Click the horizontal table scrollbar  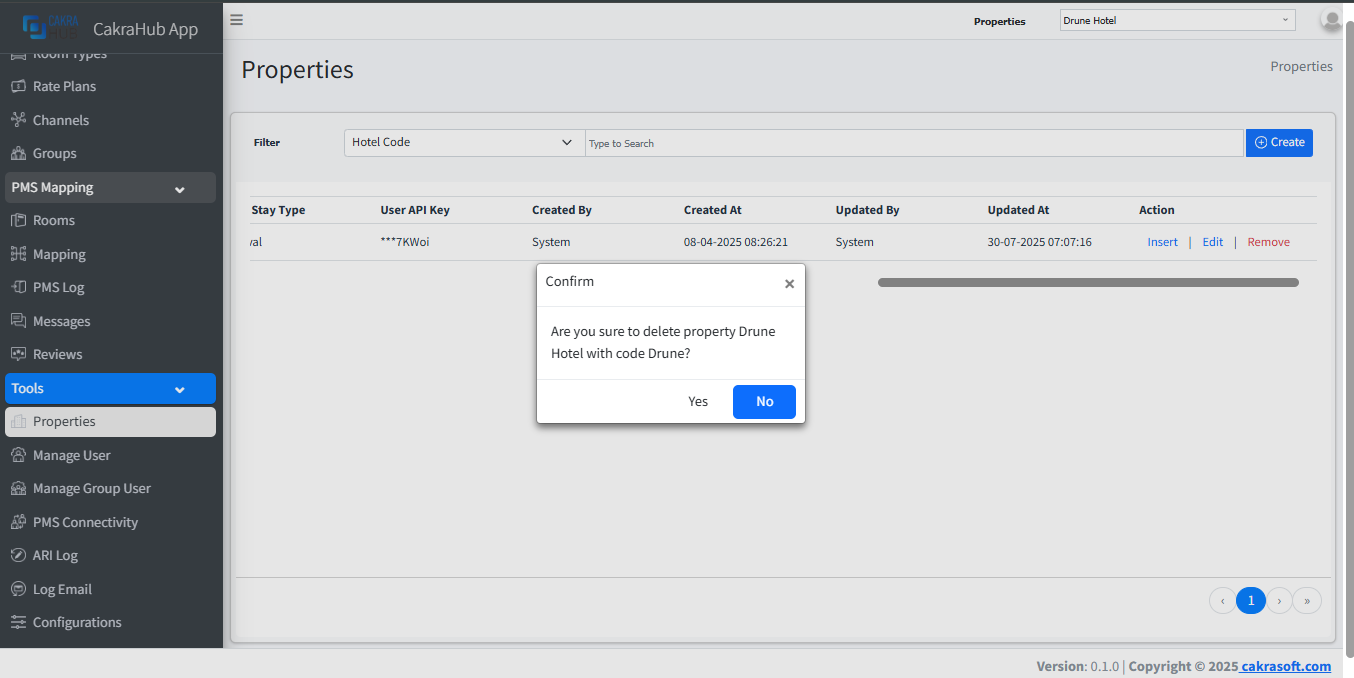pos(1088,283)
